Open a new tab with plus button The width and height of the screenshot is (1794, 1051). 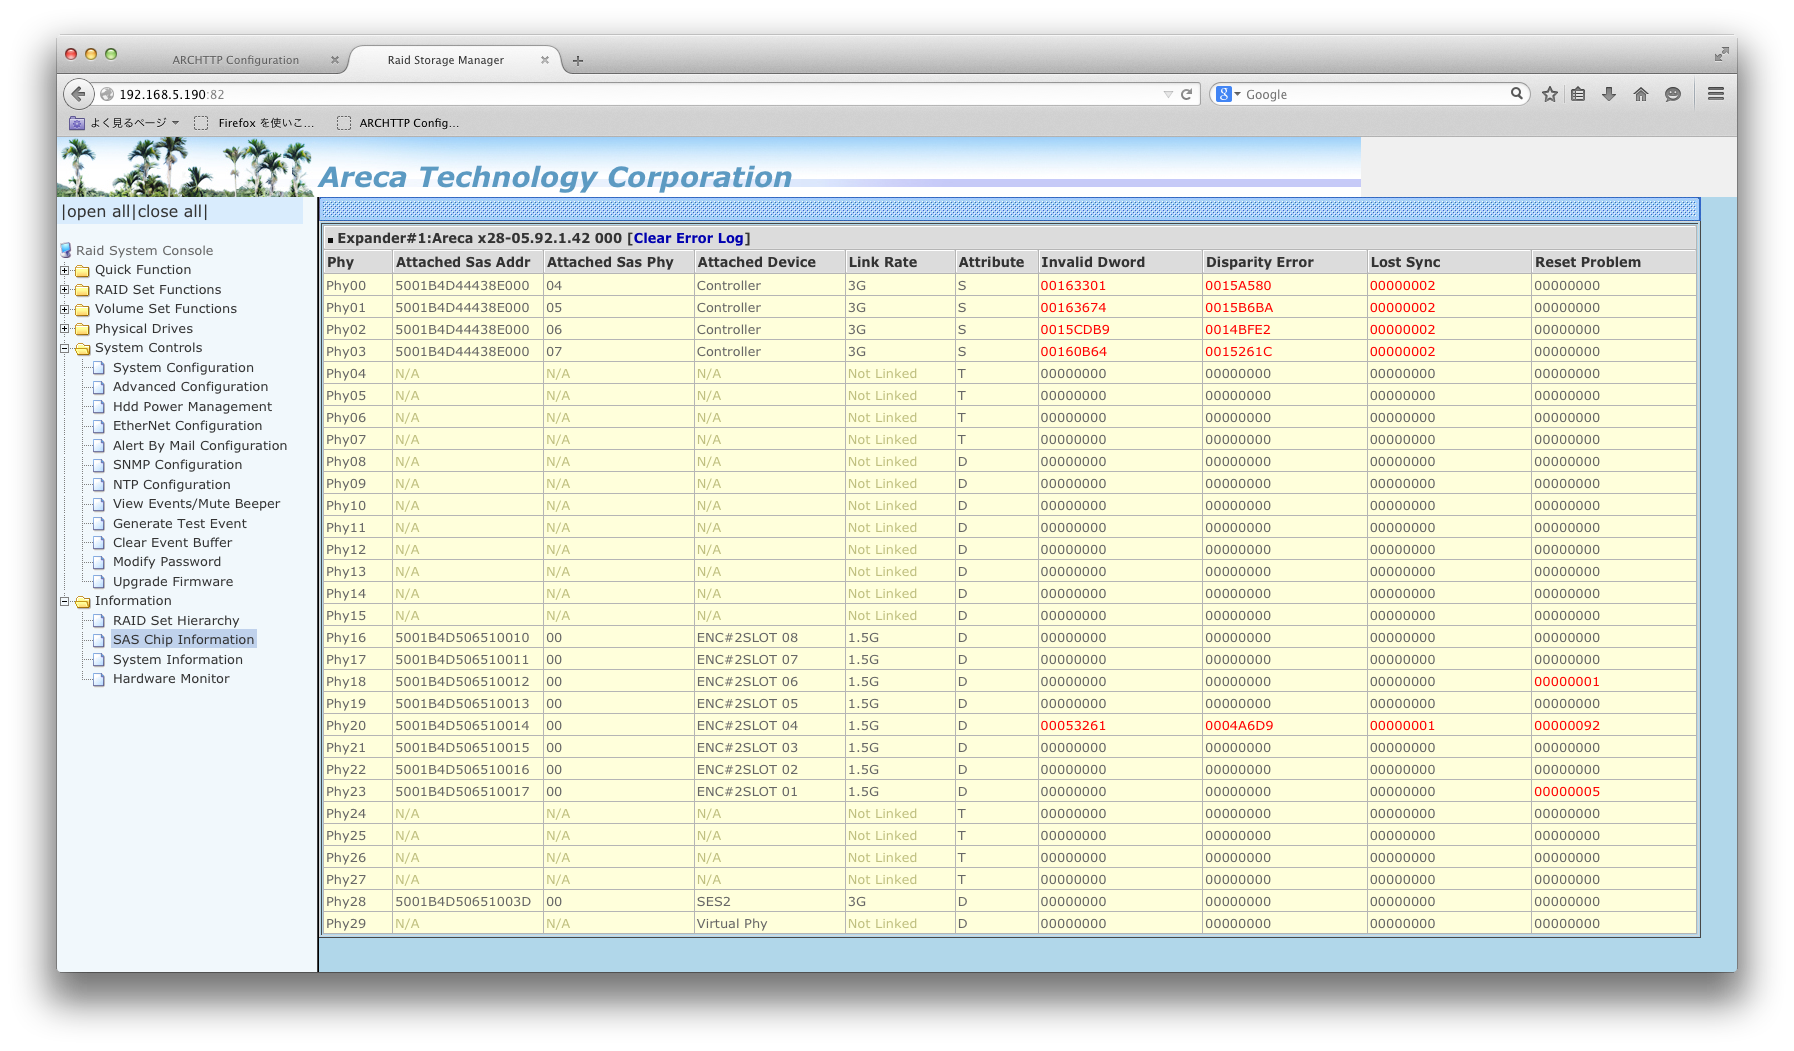click(x=578, y=61)
